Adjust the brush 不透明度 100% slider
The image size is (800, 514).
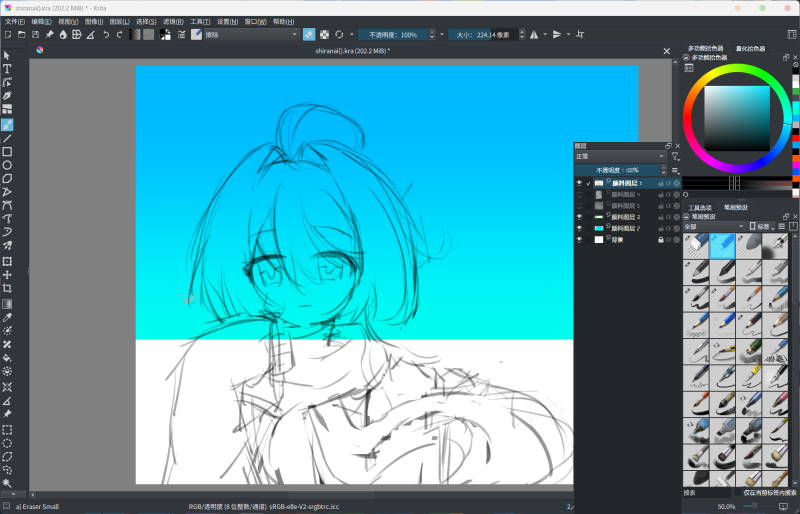click(393, 35)
